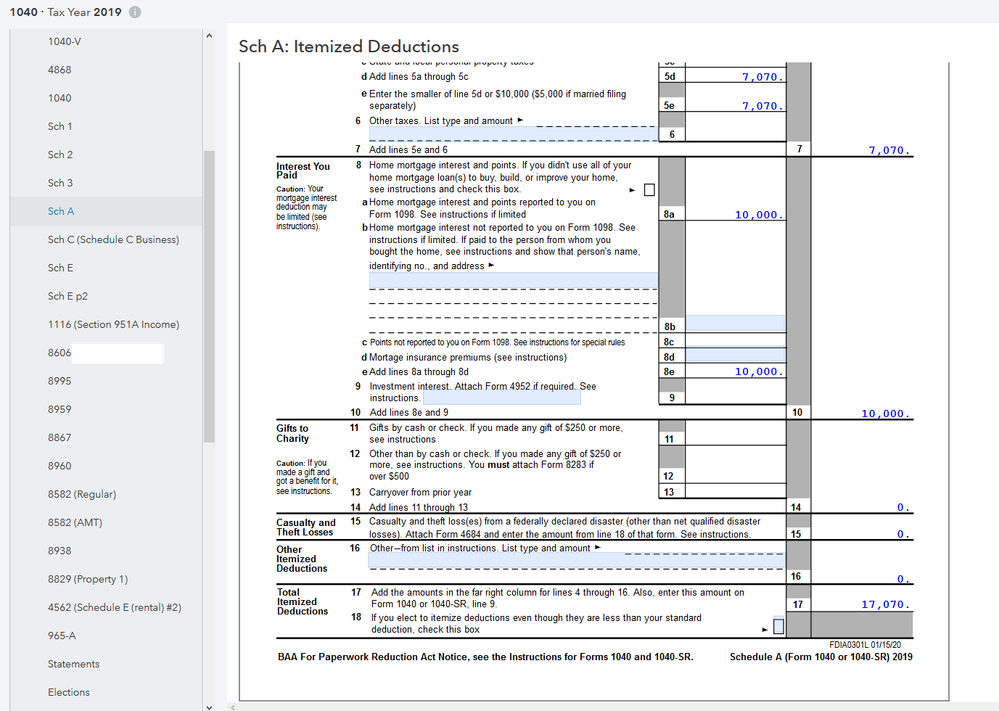Open Sch C (Schedule C Business) form

coord(113,240)
